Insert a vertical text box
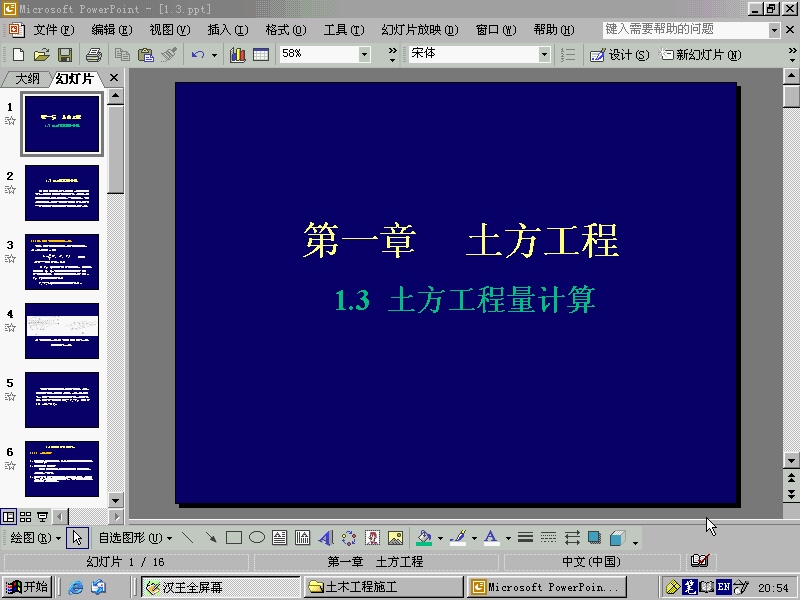This screenshot has width=800, height=600. (303, 537)
